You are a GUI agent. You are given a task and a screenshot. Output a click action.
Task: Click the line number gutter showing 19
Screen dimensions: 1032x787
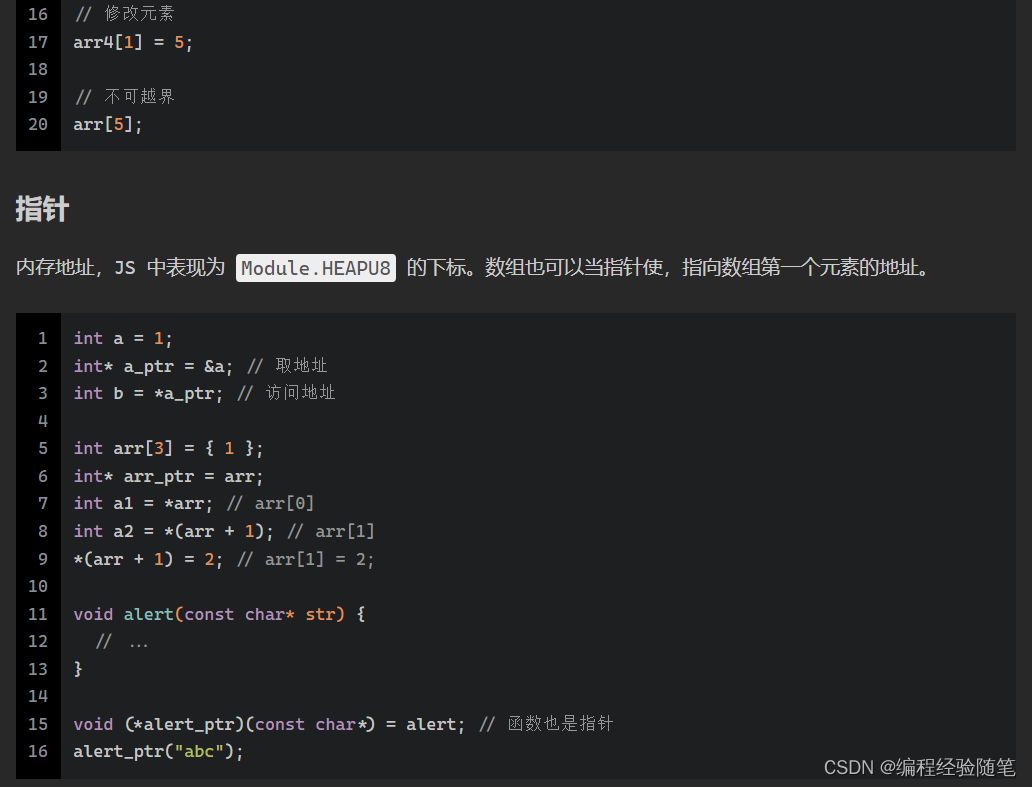tap(37, 96)
